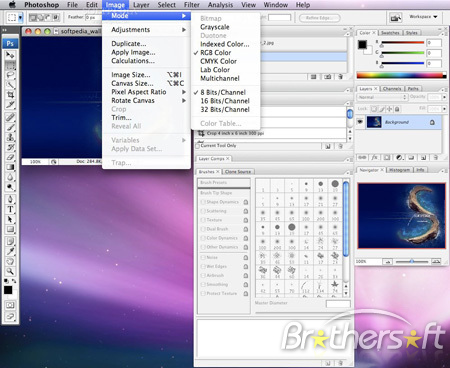This screenshot has width=450, height=368.
Task: Click the Navigator zoom slider
Action: (412, 262)
